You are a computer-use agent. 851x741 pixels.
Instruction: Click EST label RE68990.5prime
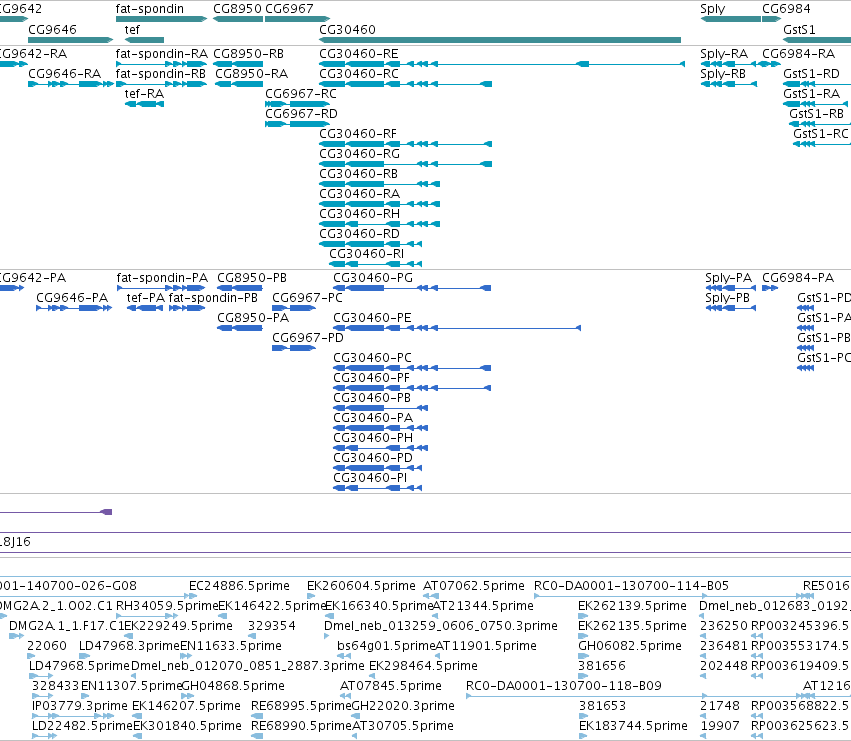point(301,726)
